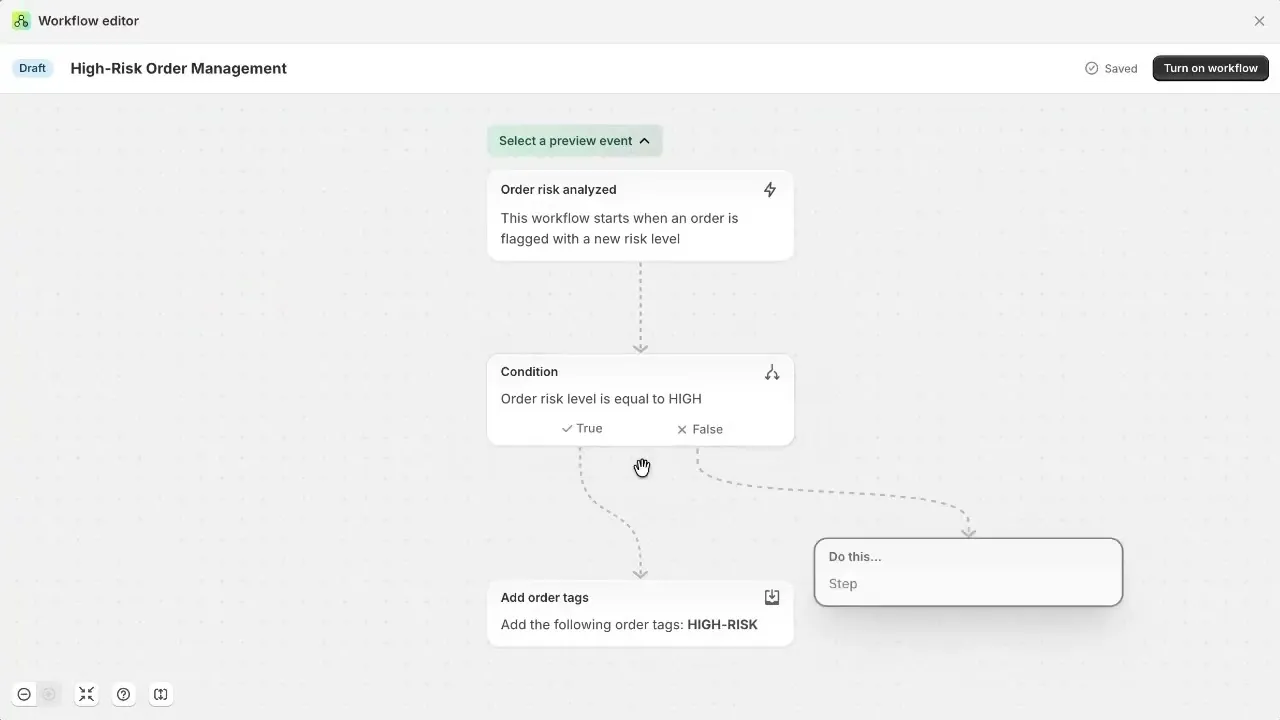Click the Saved status text
Image resolution: width=1280 pixels, height=720 pixels.
point(1121,68)
